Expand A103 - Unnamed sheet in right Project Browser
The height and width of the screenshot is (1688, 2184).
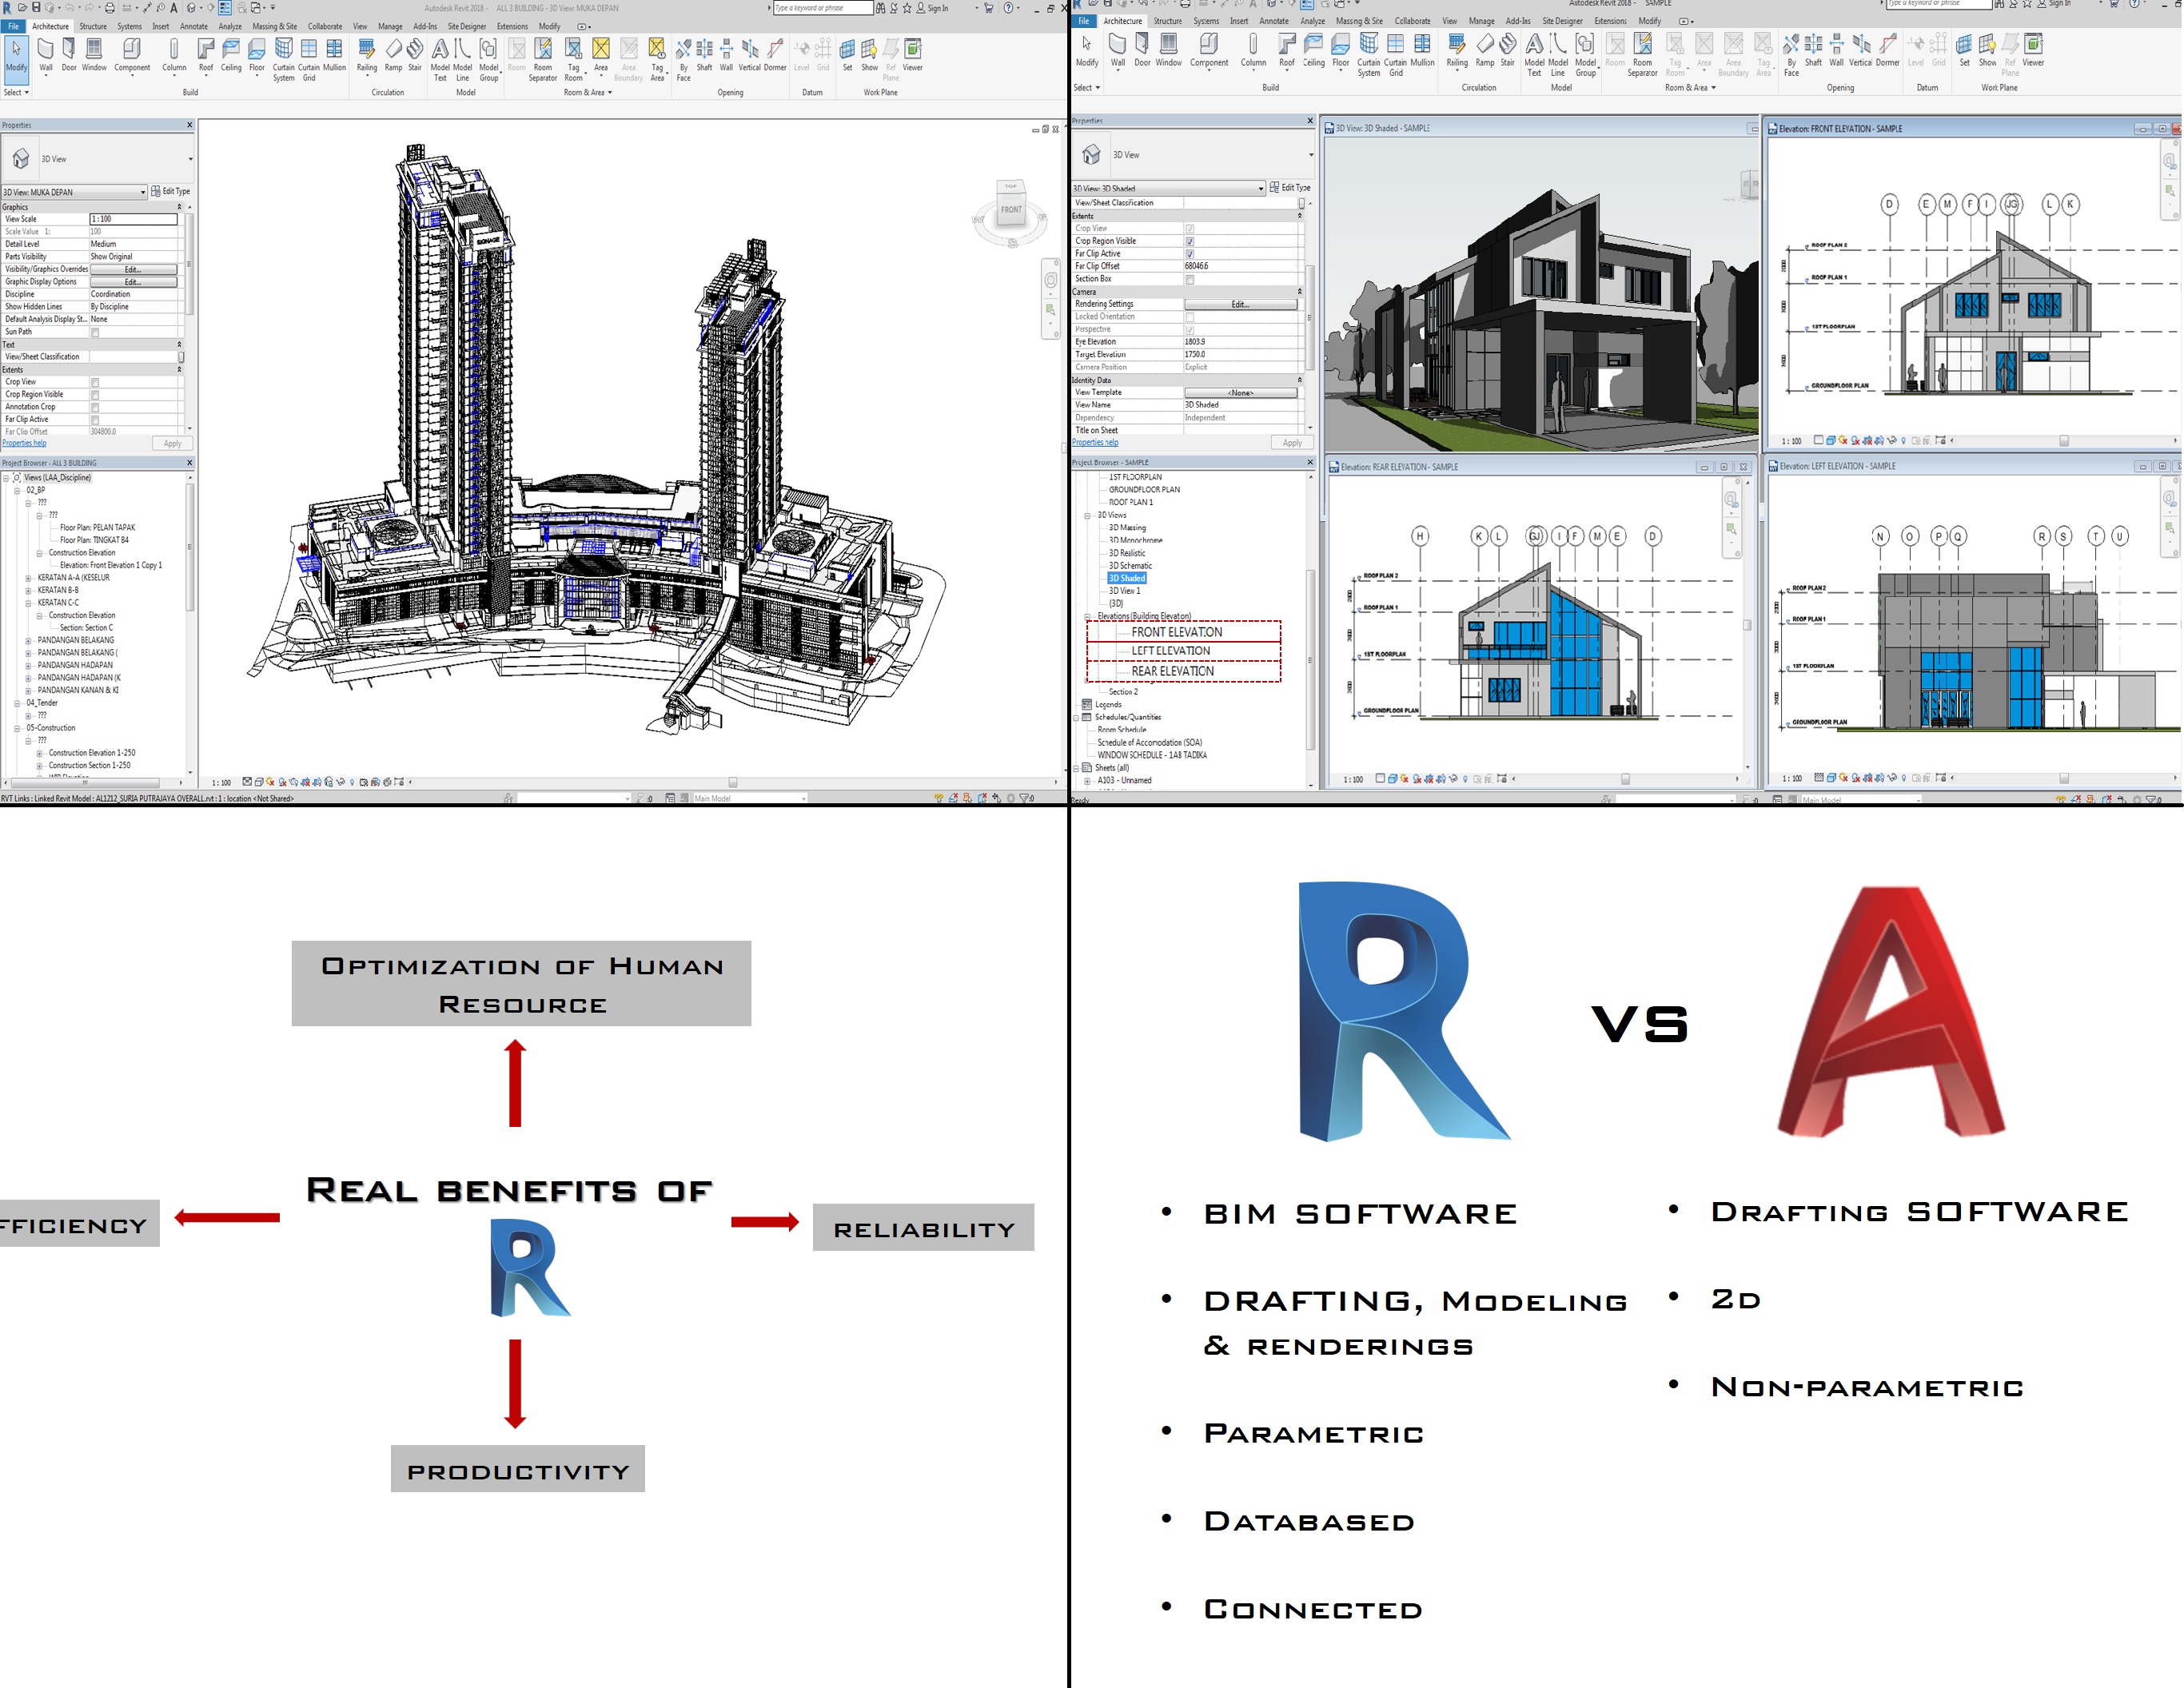(x=1088, y=781)
